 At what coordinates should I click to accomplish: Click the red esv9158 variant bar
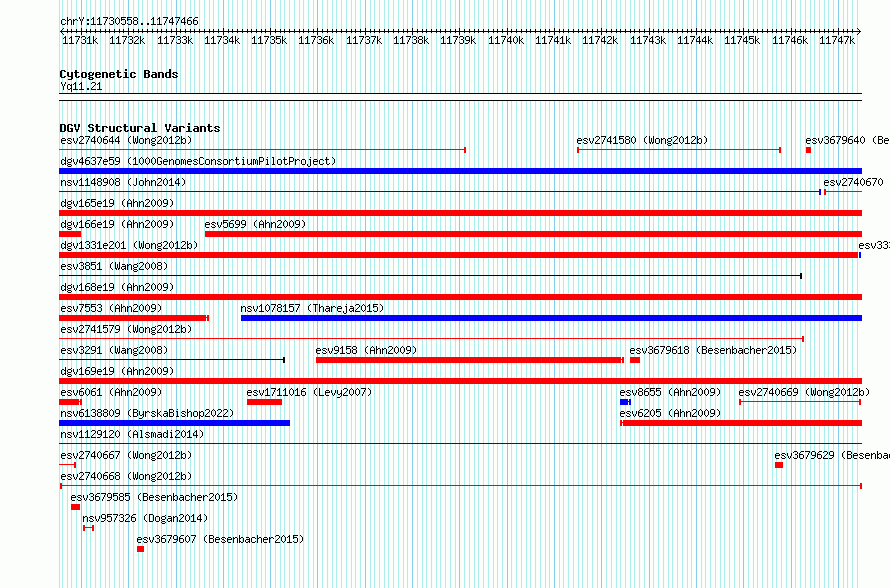point(469,360)
